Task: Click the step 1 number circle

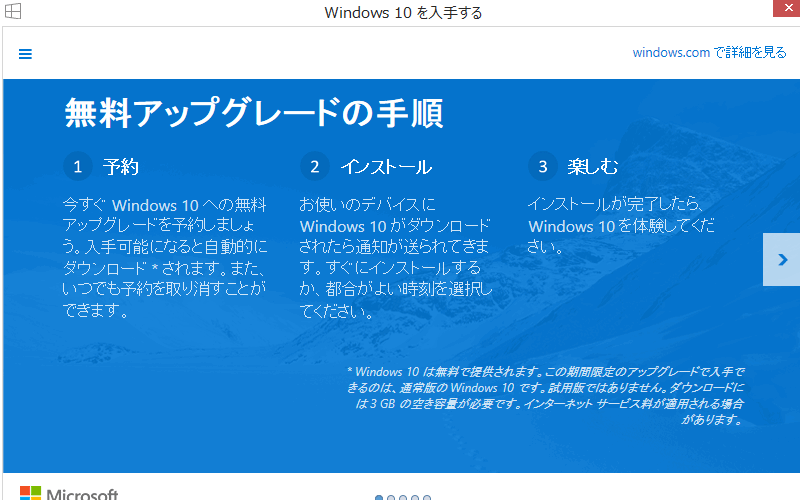Action: 77,166
